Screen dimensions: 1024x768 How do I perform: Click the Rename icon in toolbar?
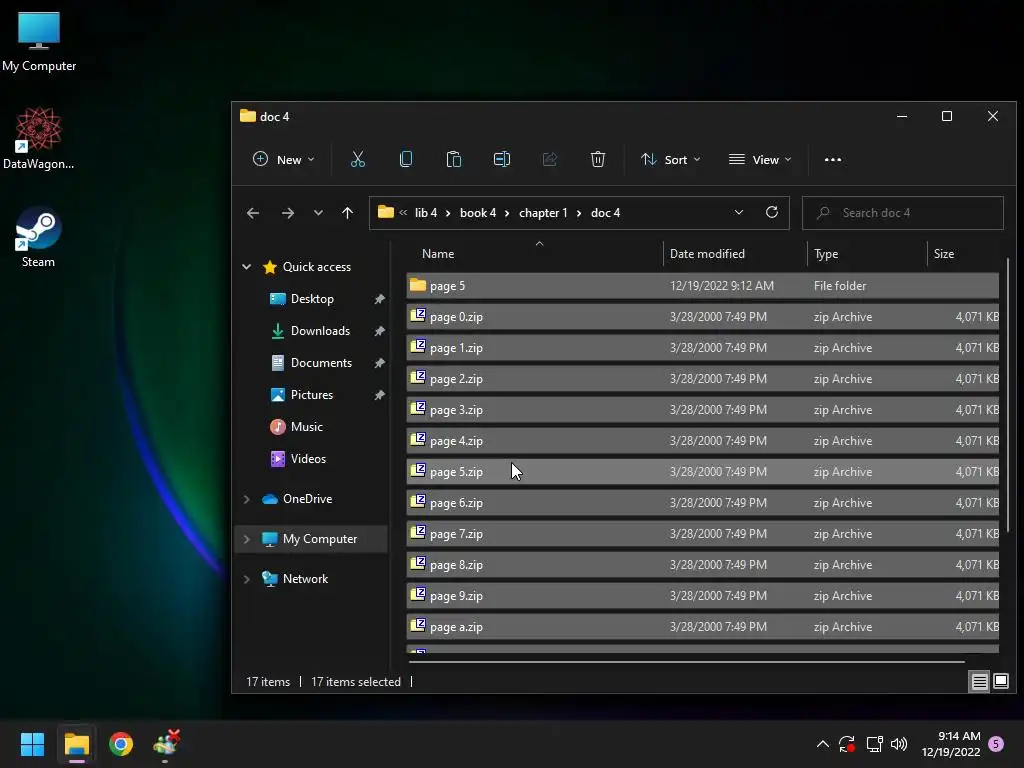click(502, 159)
